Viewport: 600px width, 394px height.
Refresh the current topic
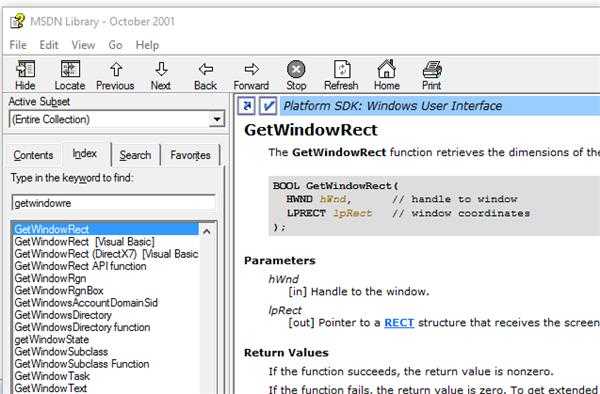pos(341,75)
